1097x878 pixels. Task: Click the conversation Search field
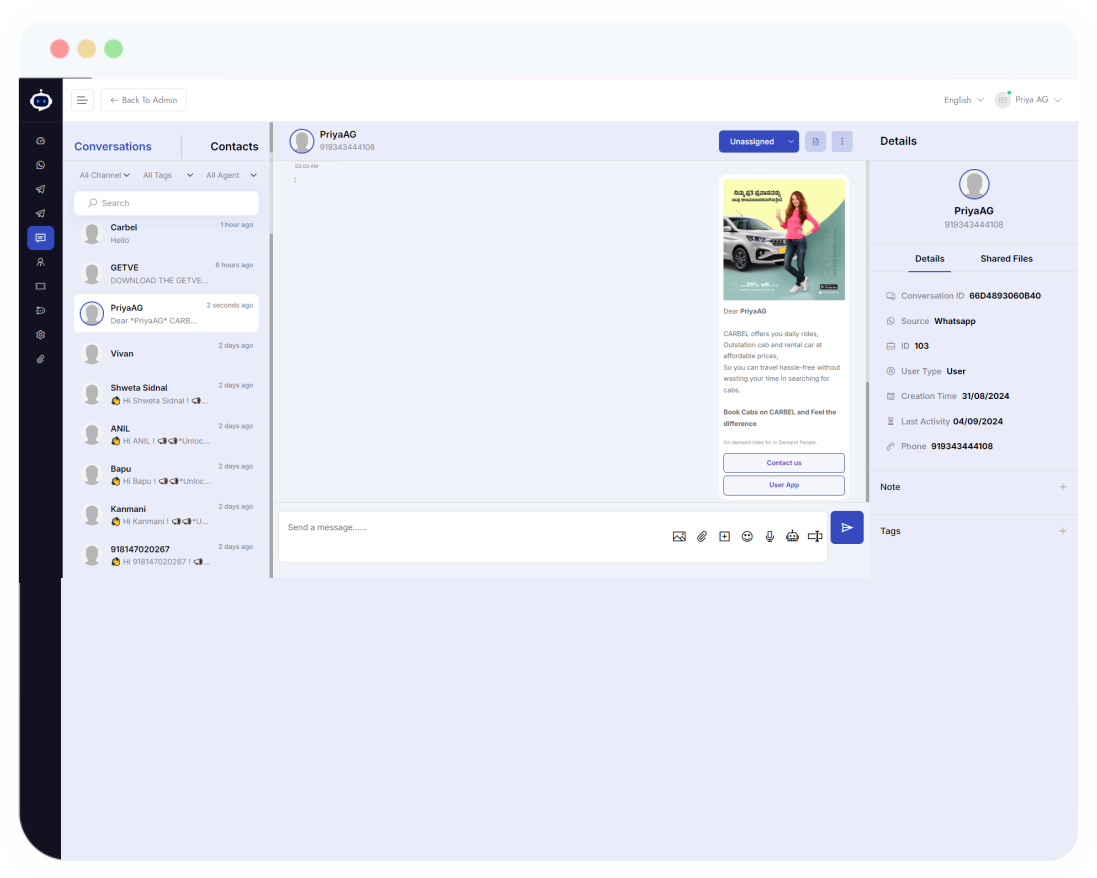click(x=166, y=203)
